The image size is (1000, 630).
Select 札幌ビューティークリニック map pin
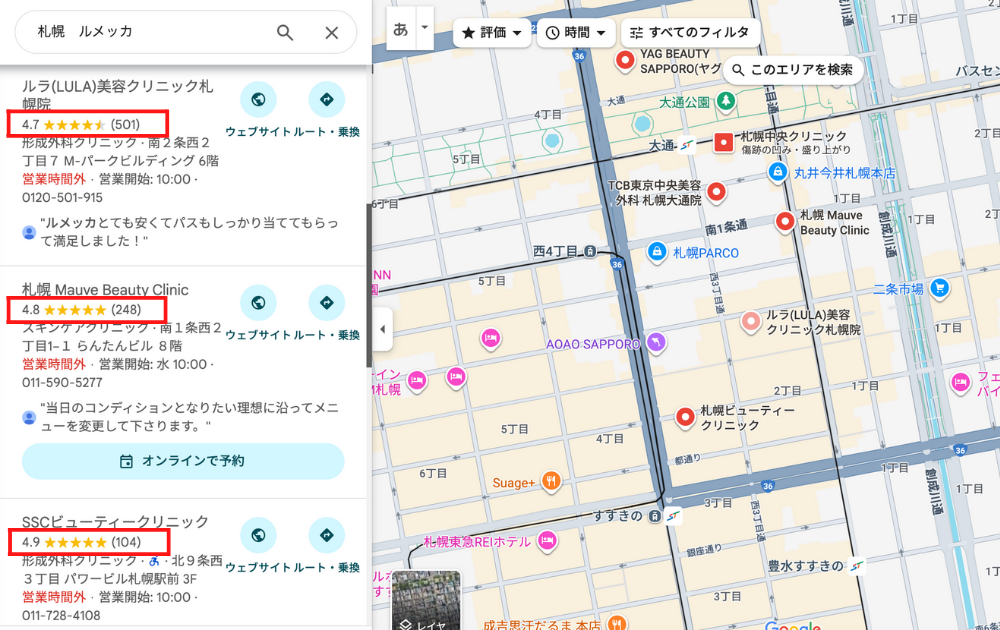(x=685, y=417)
